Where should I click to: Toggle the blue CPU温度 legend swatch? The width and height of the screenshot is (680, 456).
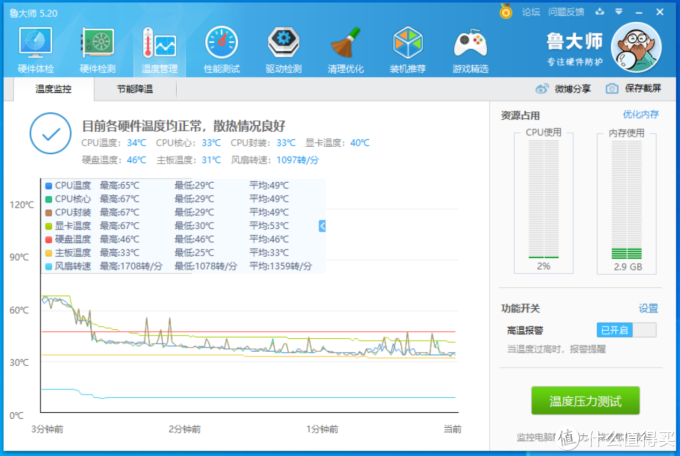pos(49,186)
